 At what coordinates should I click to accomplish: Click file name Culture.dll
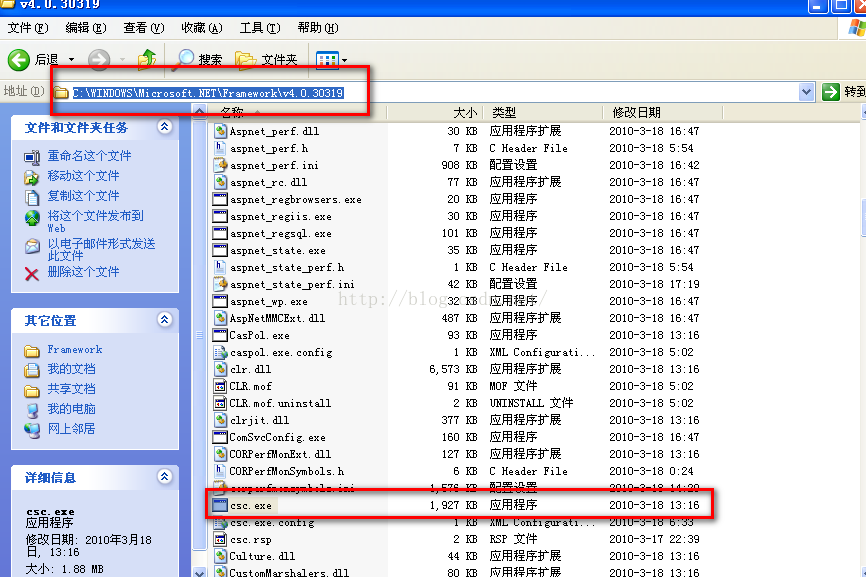(x=262, y=556)
